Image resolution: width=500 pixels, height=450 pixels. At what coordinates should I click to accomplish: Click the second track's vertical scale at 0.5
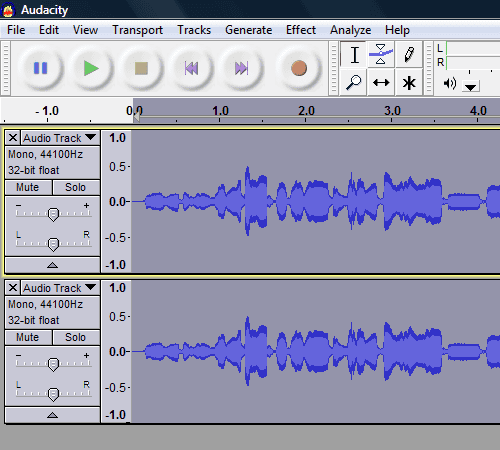click(118, 316)
